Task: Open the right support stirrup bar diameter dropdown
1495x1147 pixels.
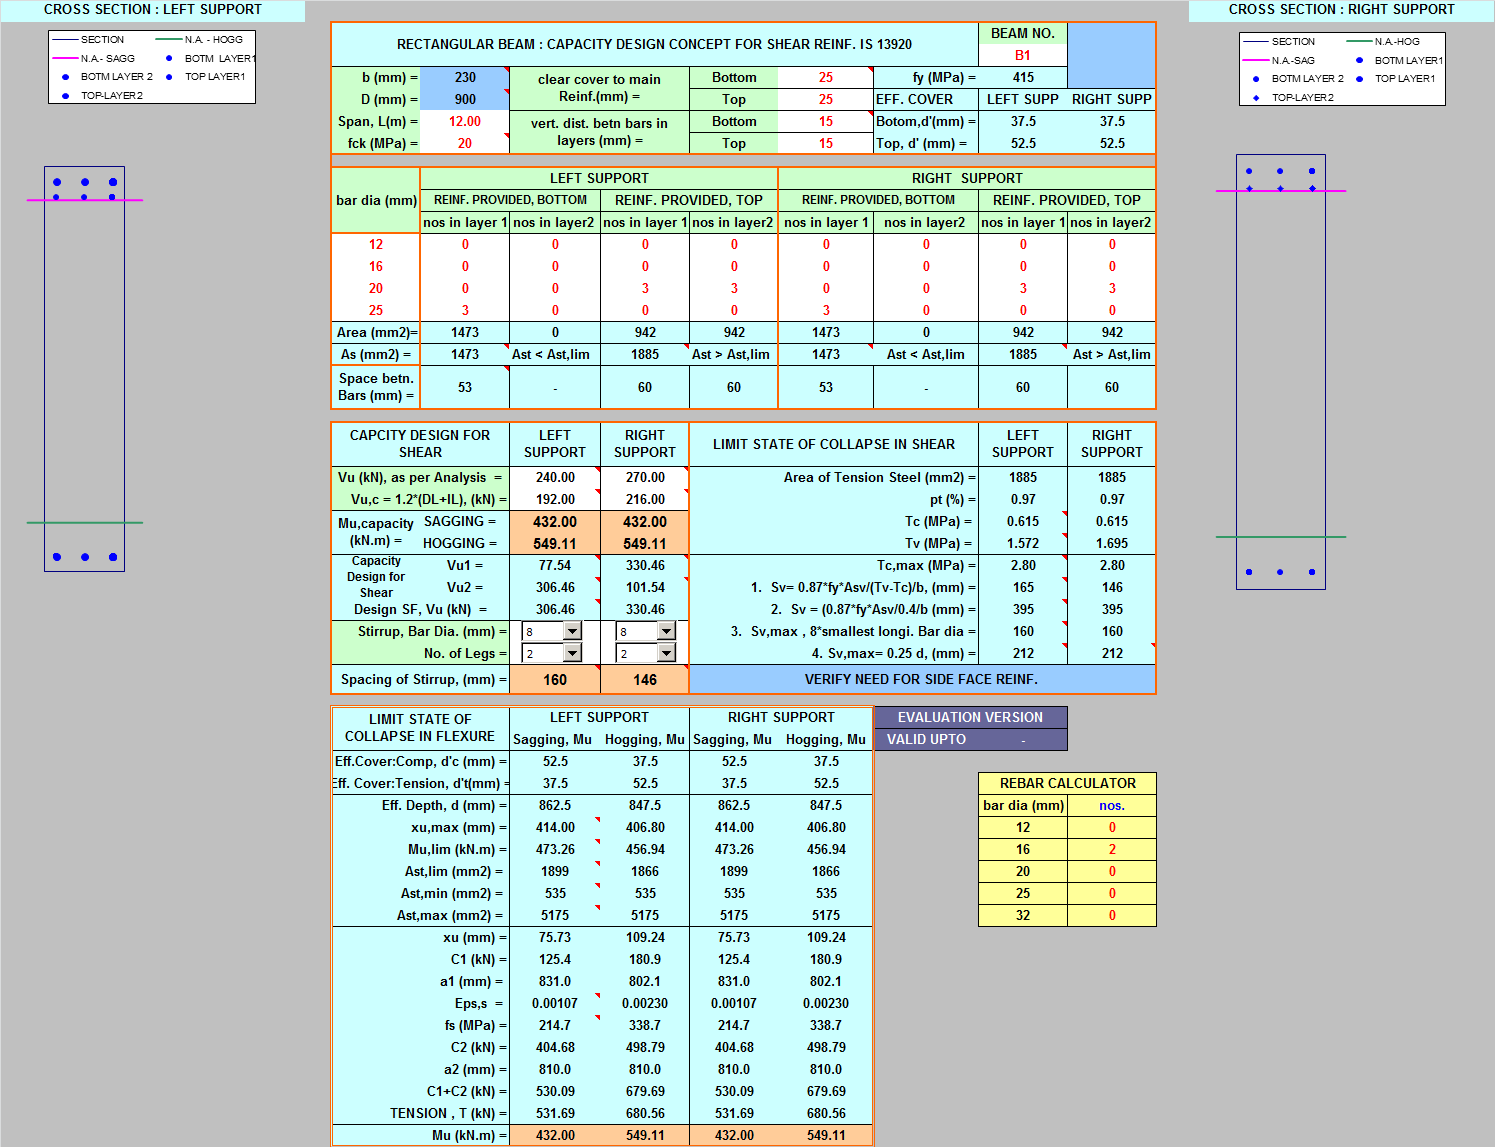Action: point(666,631)
